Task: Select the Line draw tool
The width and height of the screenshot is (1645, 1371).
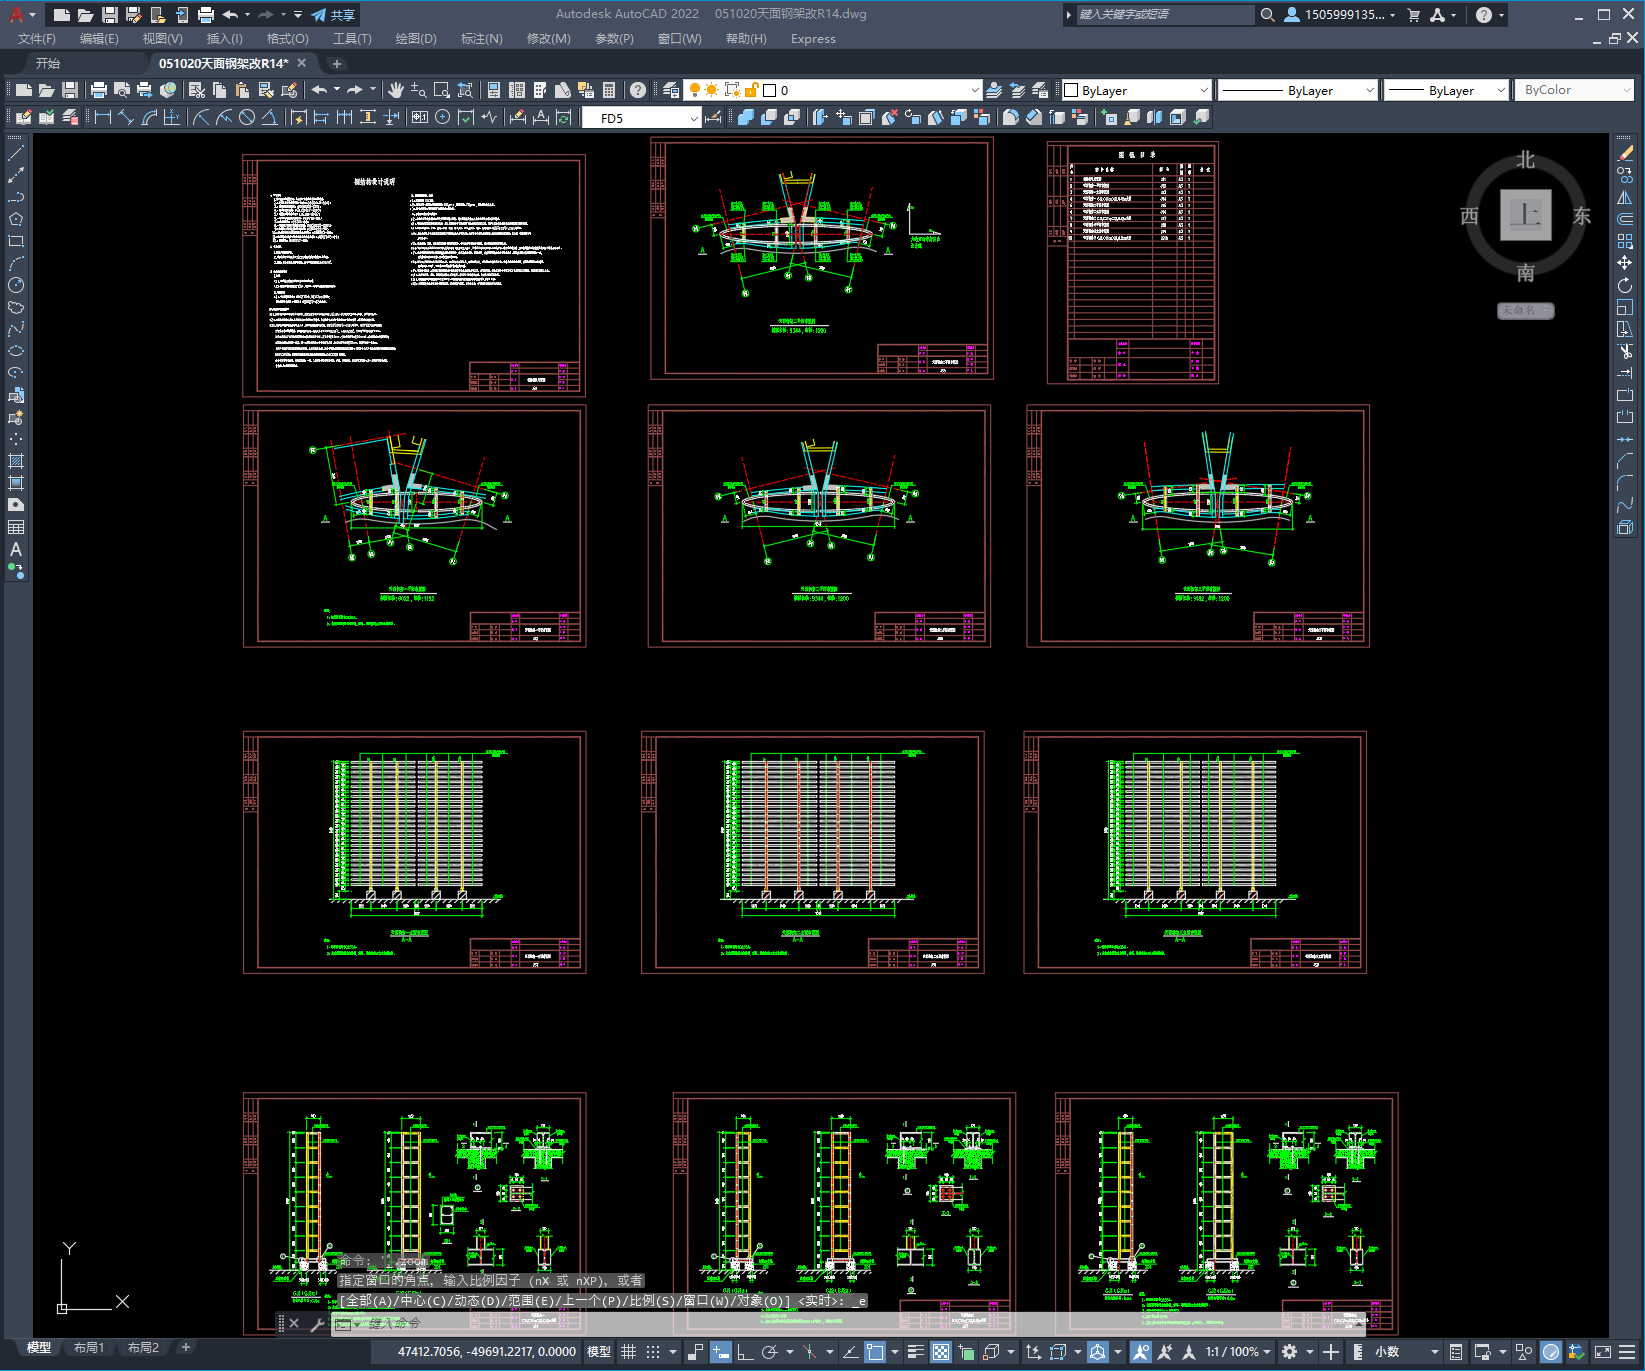Action: click(x=16, y=153)
